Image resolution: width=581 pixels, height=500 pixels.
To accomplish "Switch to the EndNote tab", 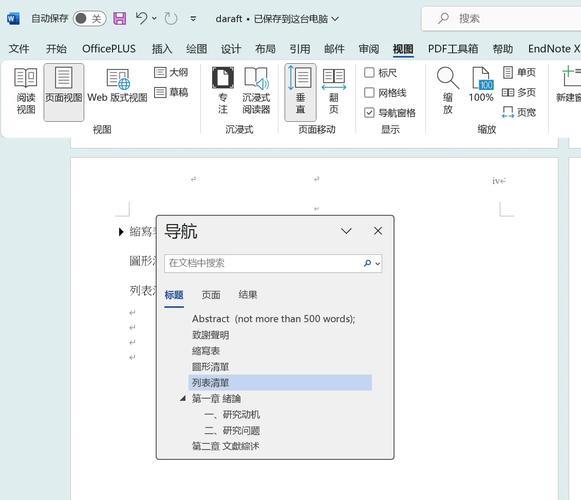I will [x=554, y=49].
